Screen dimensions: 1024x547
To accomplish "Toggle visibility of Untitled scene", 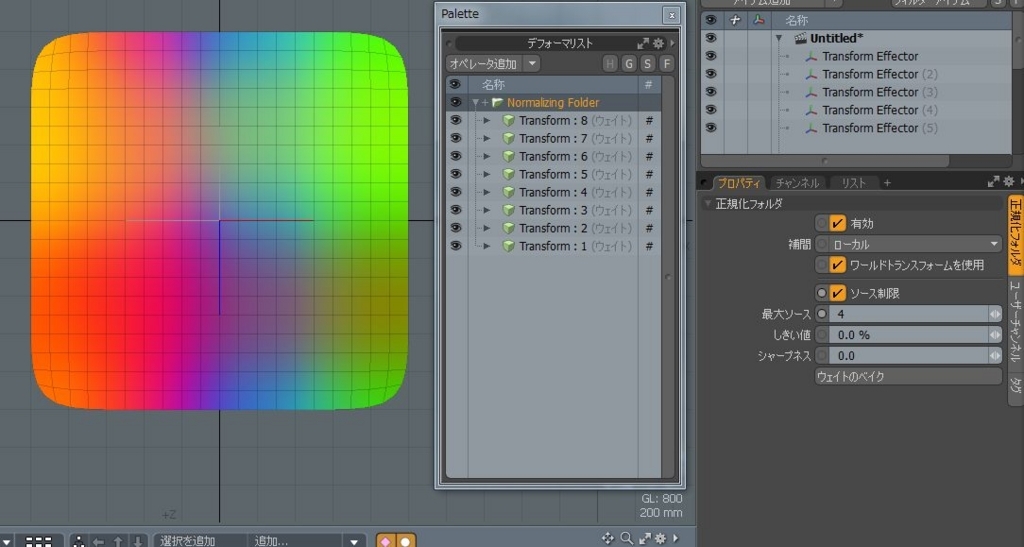I will (711, 39).
